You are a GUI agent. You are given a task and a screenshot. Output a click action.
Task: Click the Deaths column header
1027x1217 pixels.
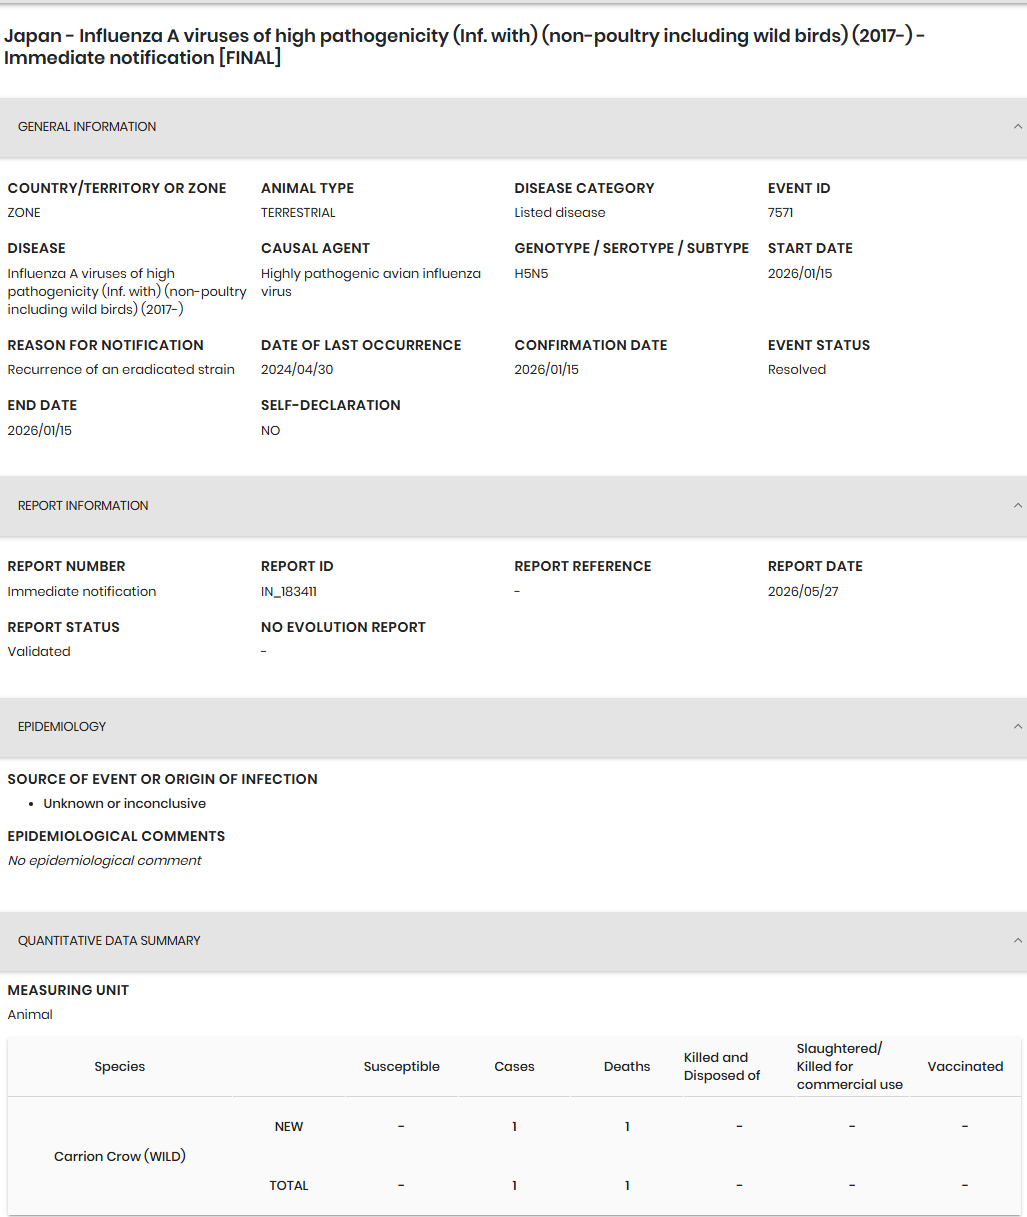coord(627,1067)
